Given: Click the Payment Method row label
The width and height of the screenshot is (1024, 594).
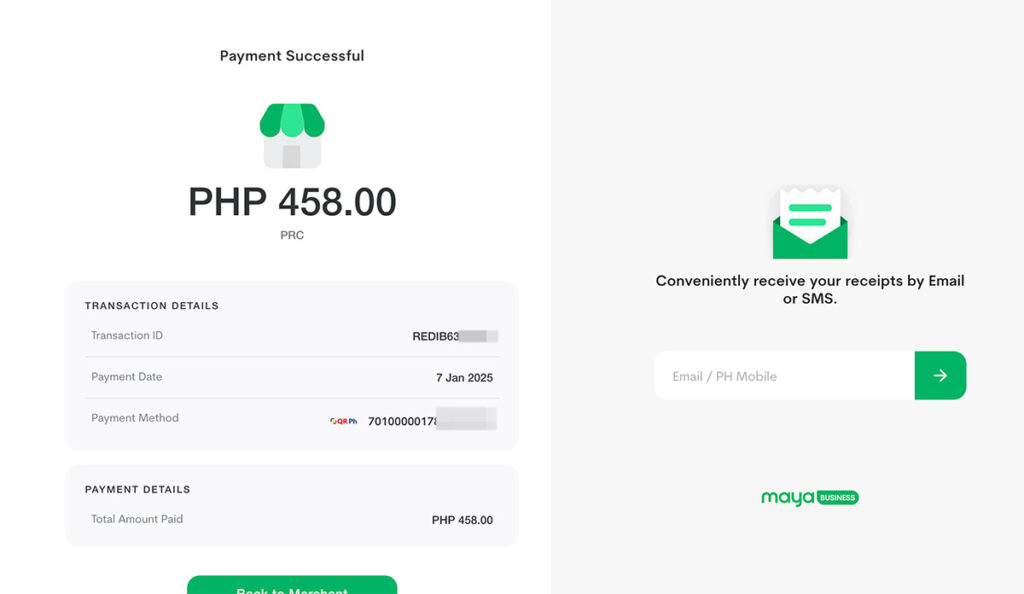Looking at the screenshot, I should 135,418.
